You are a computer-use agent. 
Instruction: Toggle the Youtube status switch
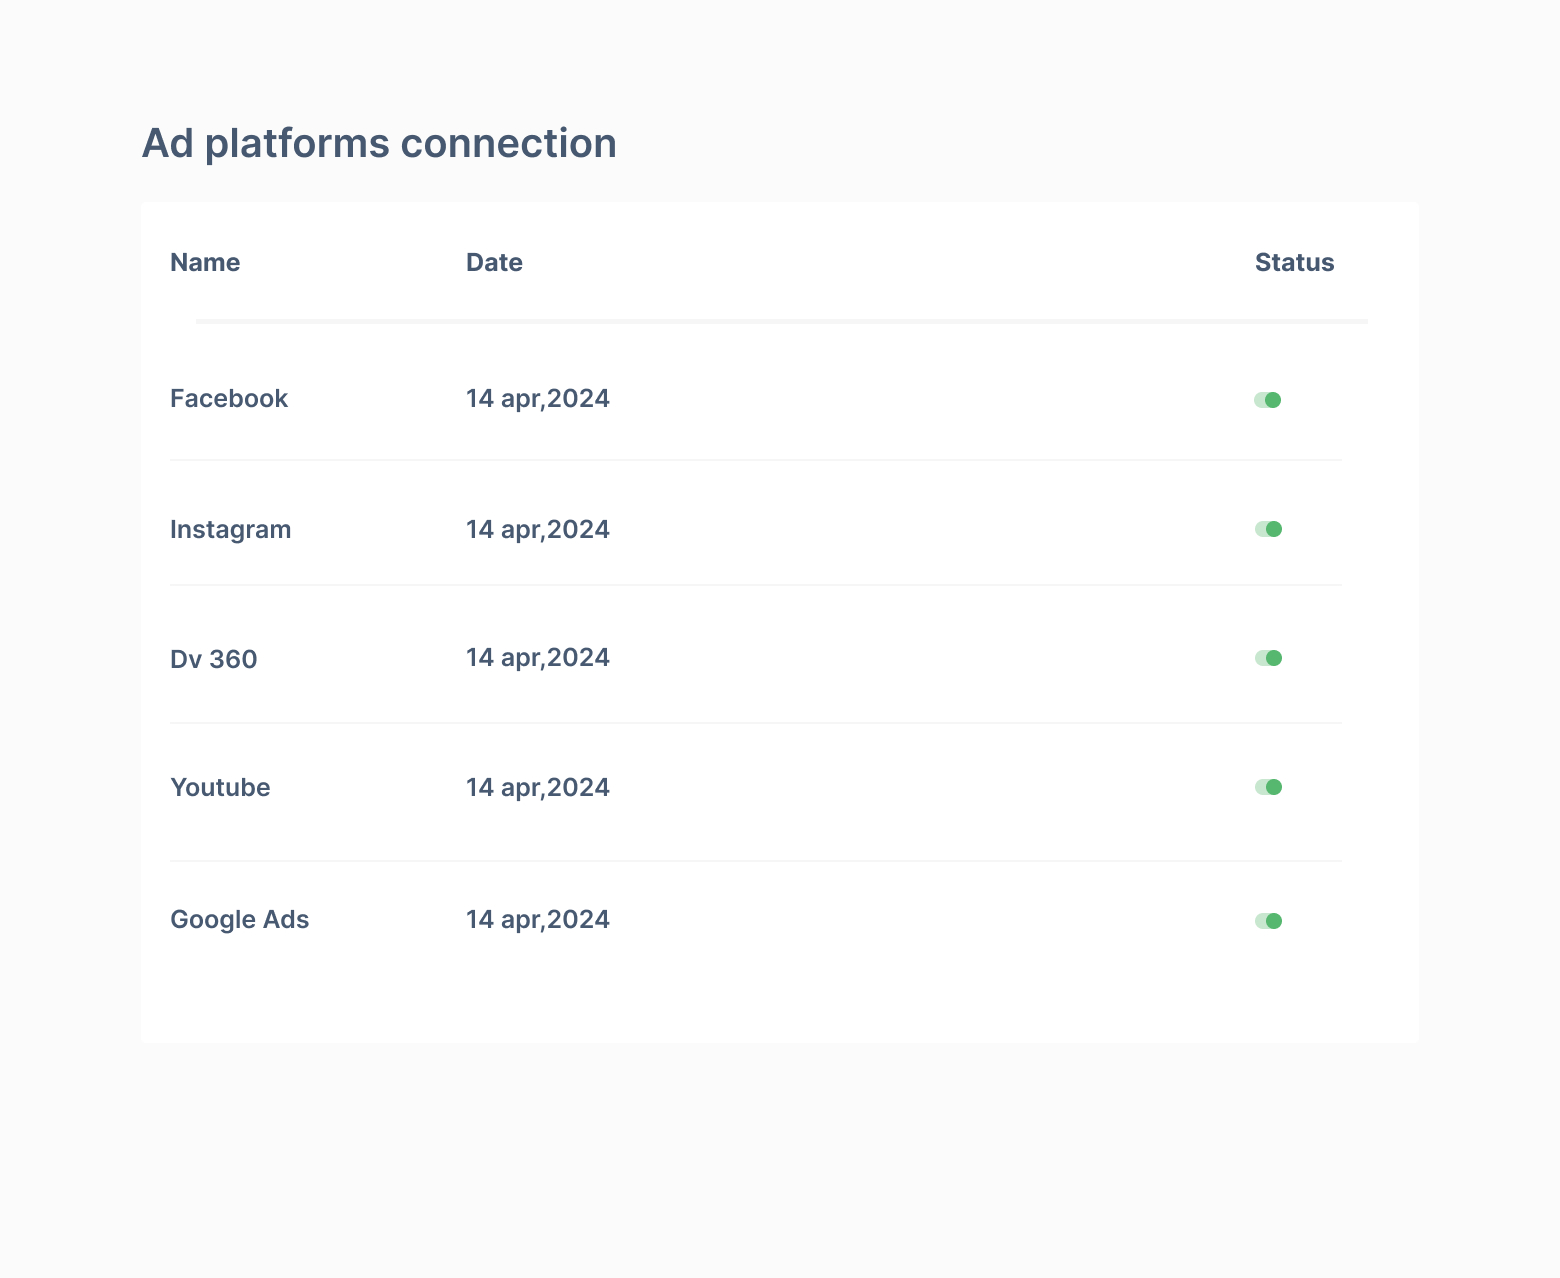coord(1268,787)
